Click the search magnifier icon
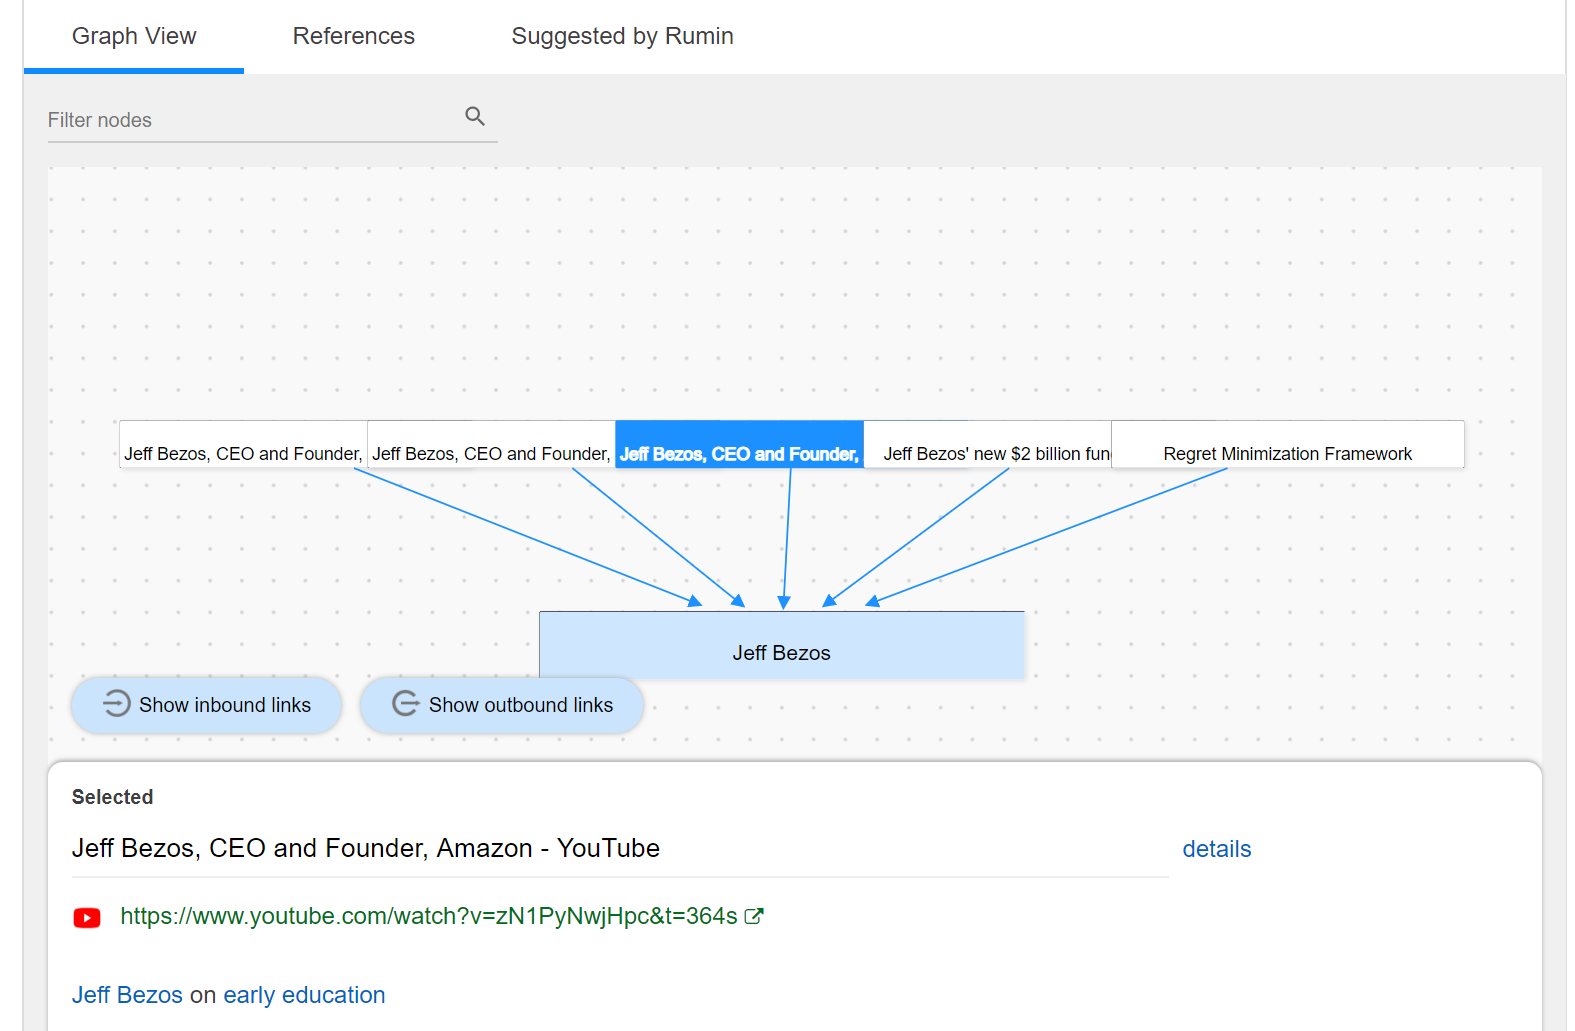Screen dimensions: 1575x1031 tap(475, 116)
